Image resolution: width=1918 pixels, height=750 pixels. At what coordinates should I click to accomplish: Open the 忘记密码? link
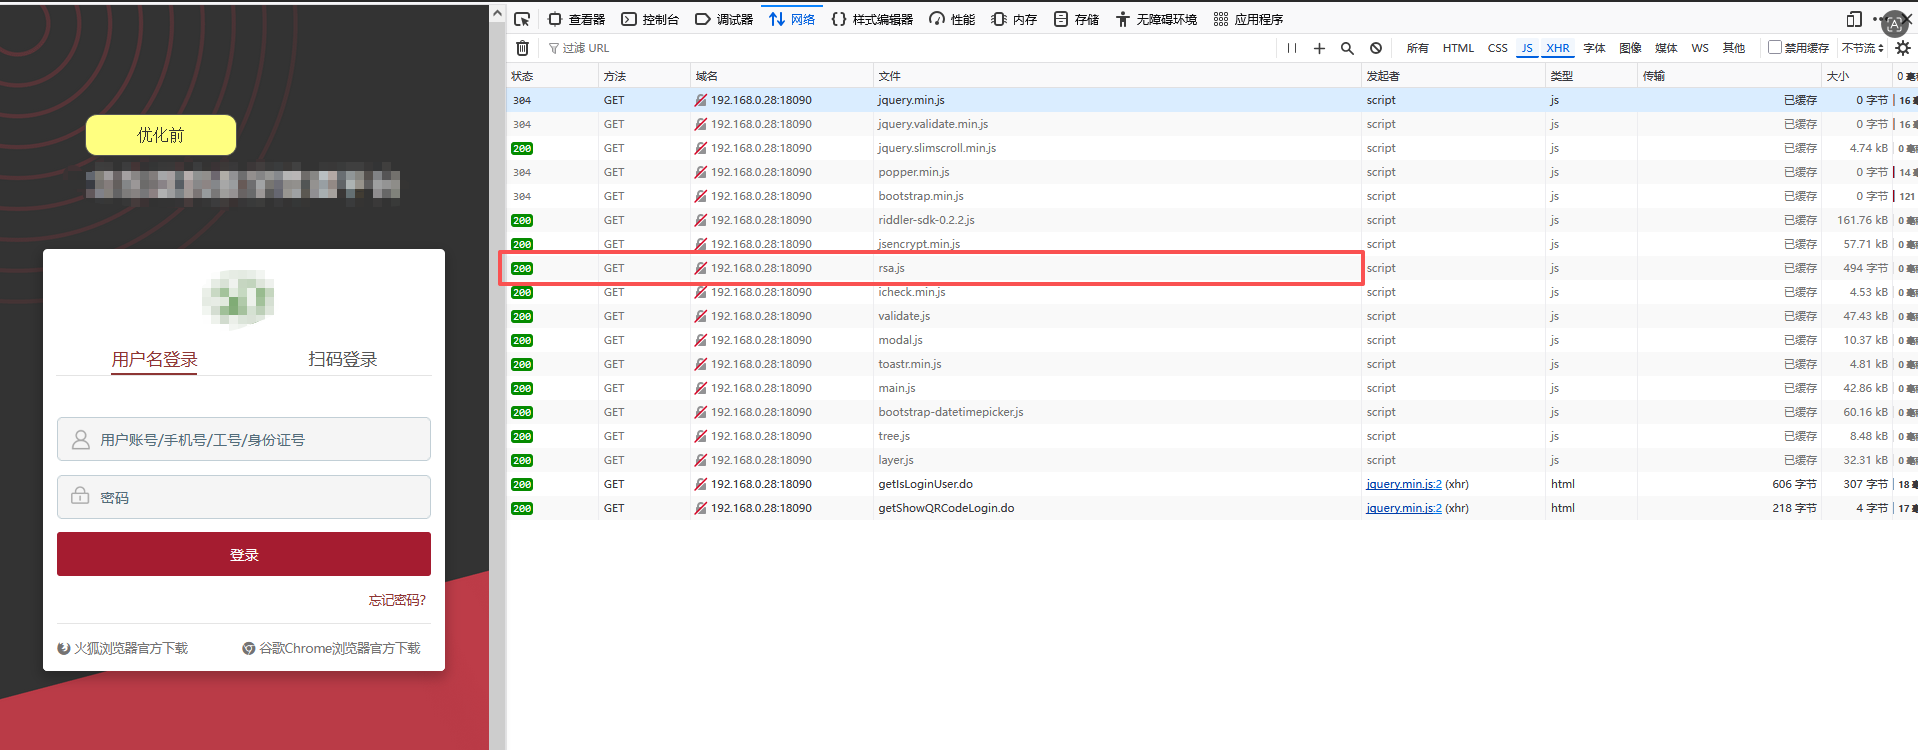click(x=397, y=600)
